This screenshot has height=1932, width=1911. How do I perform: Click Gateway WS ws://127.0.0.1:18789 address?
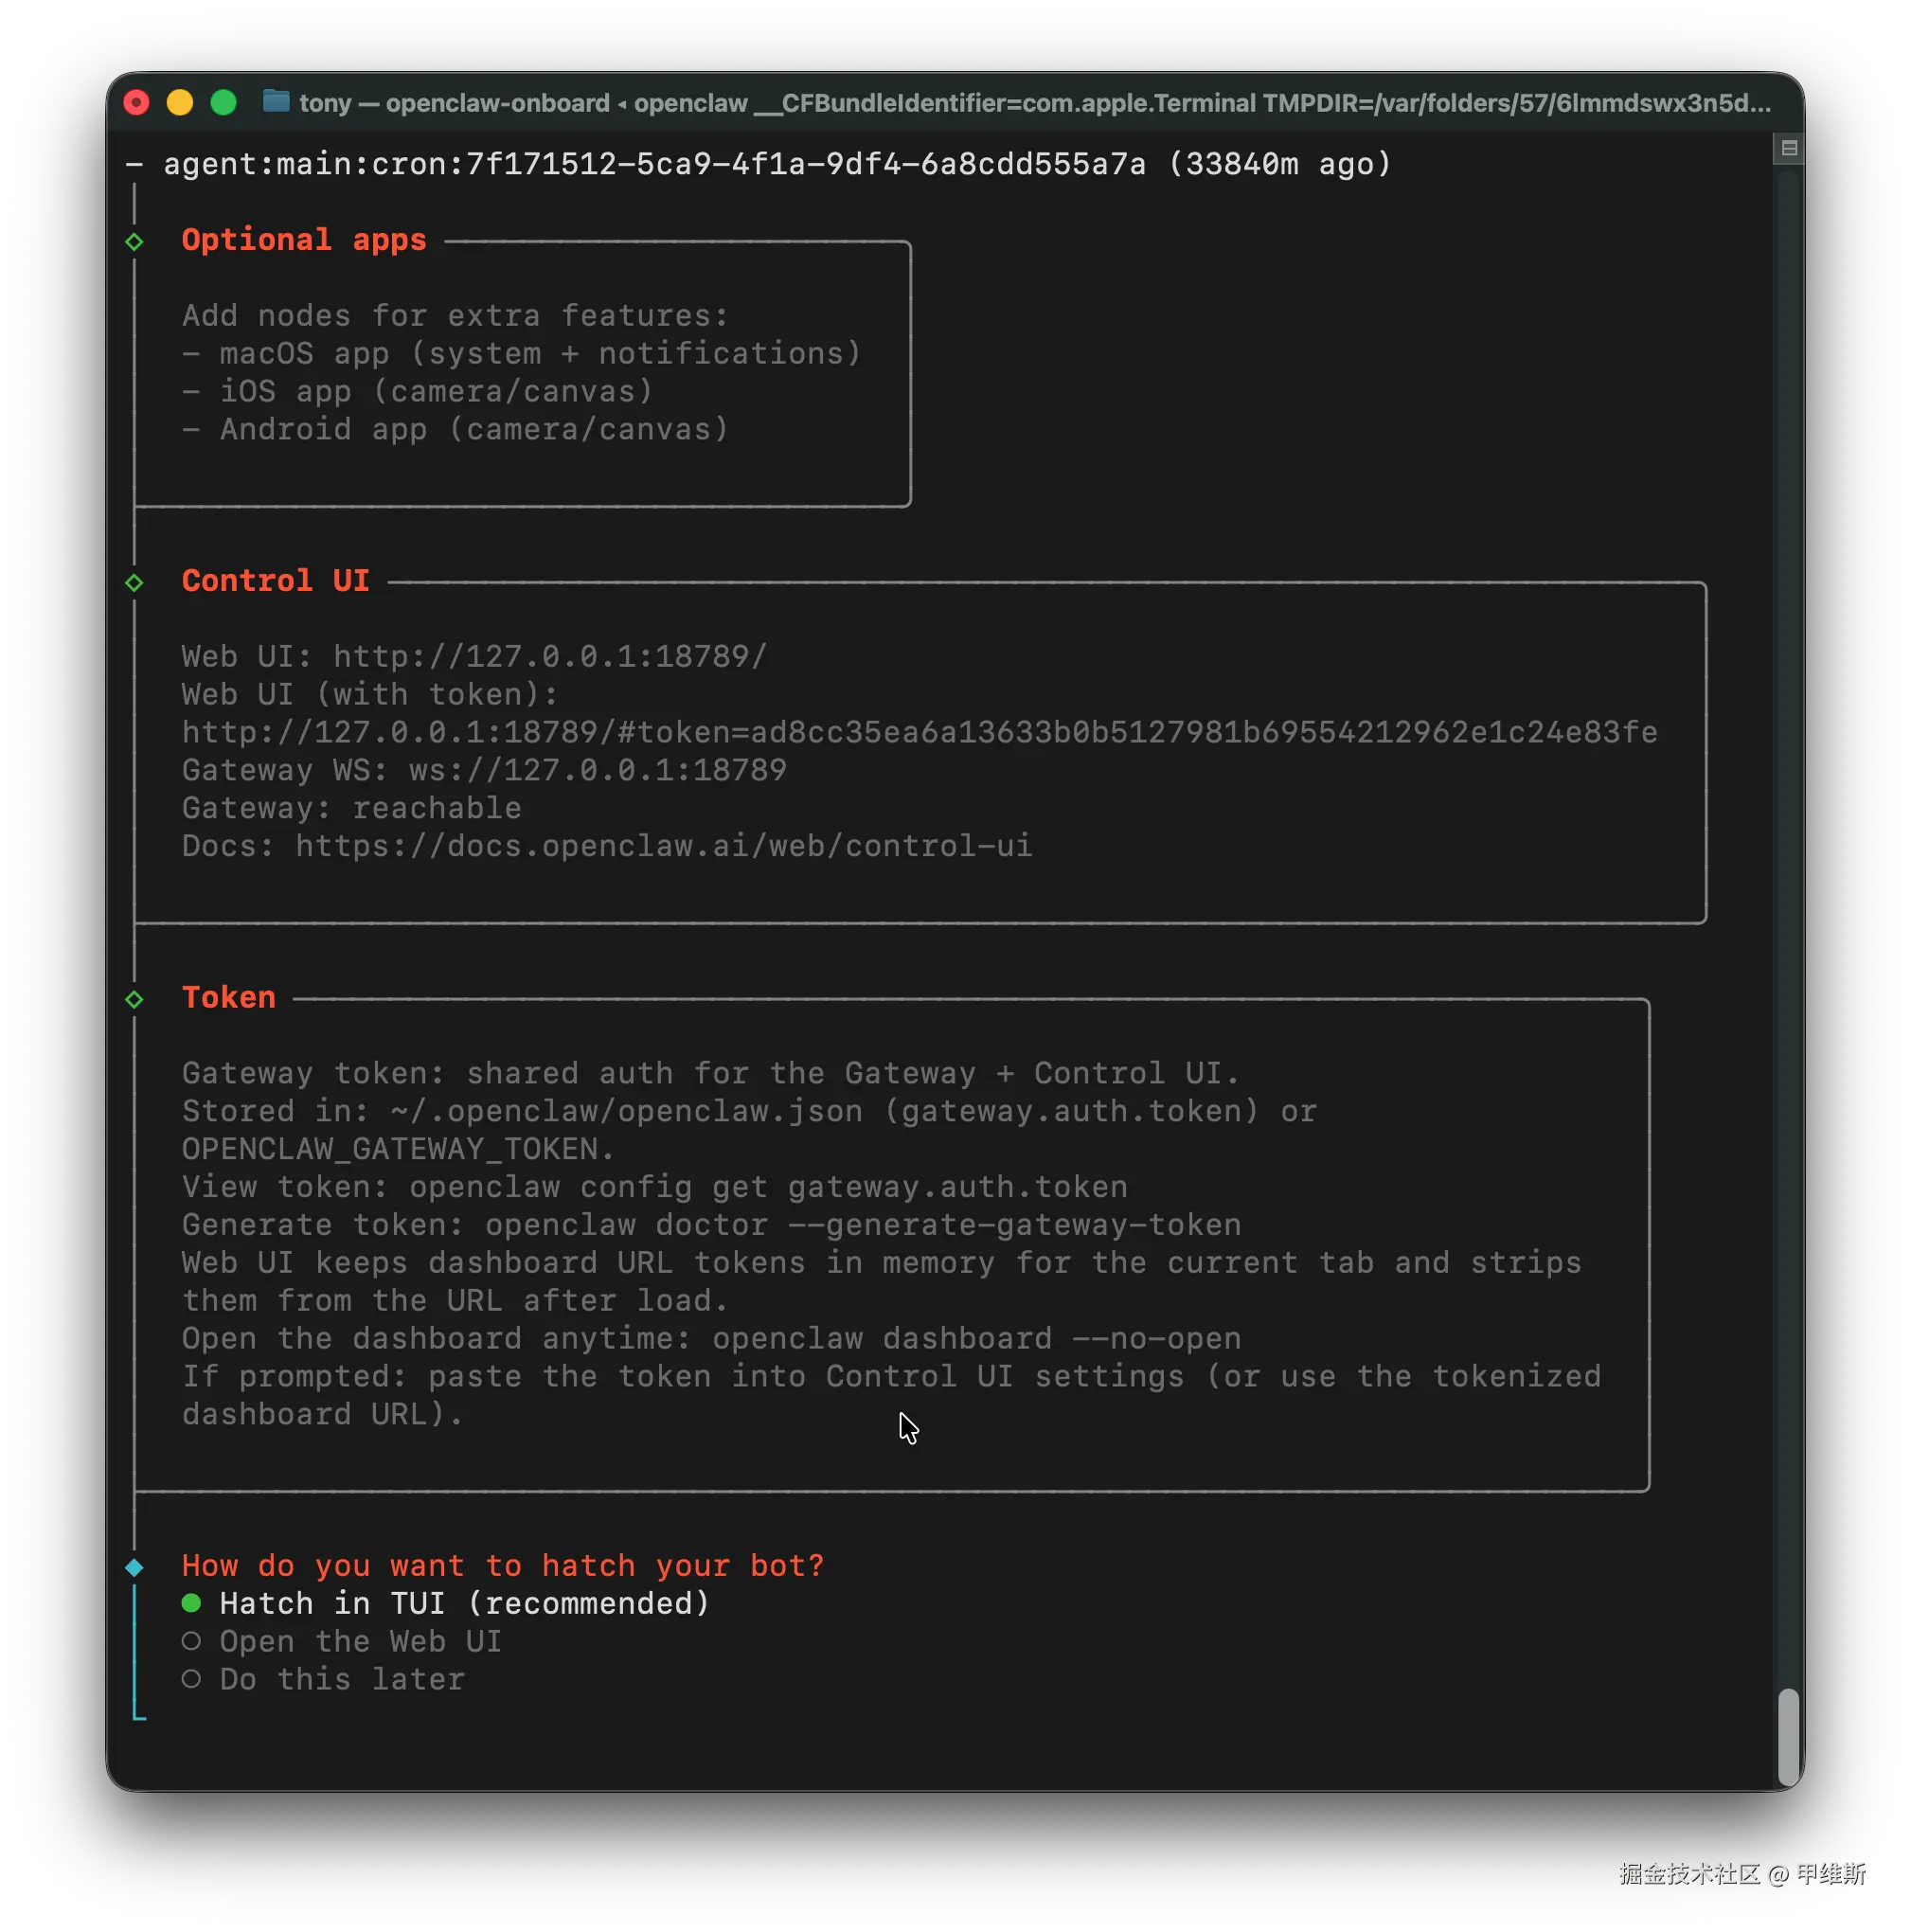point(597,770)
